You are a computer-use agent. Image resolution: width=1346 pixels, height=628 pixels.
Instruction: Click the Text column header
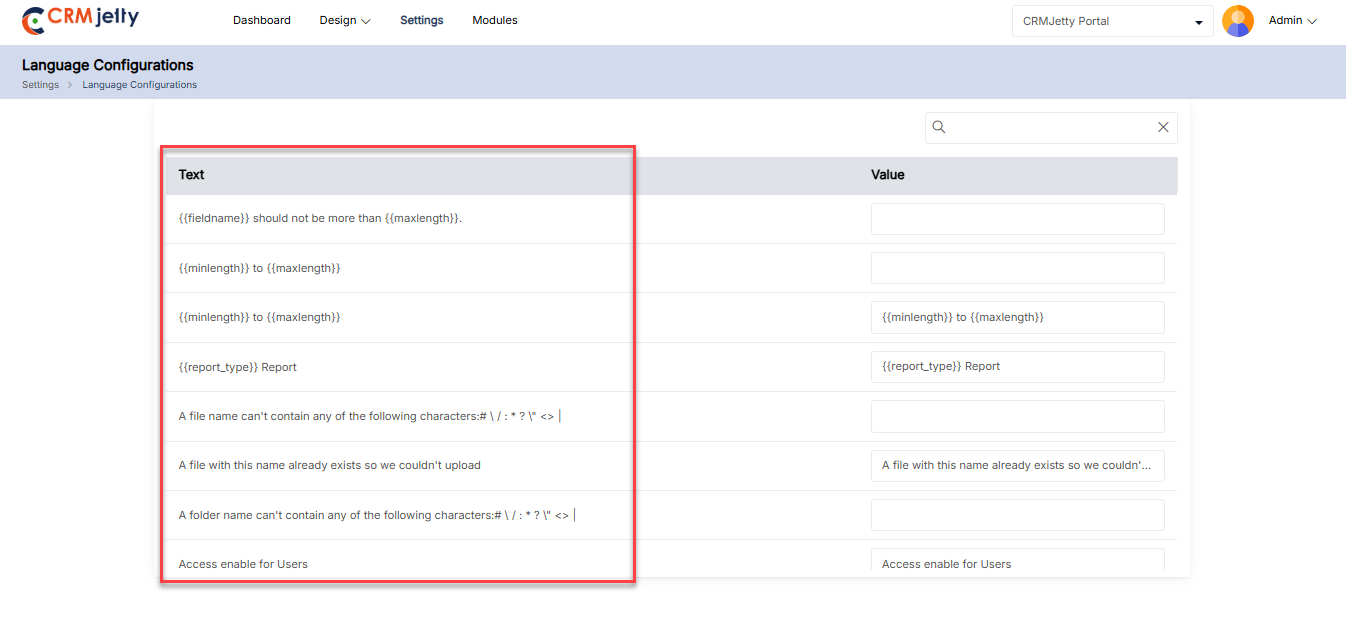point(191,175)
